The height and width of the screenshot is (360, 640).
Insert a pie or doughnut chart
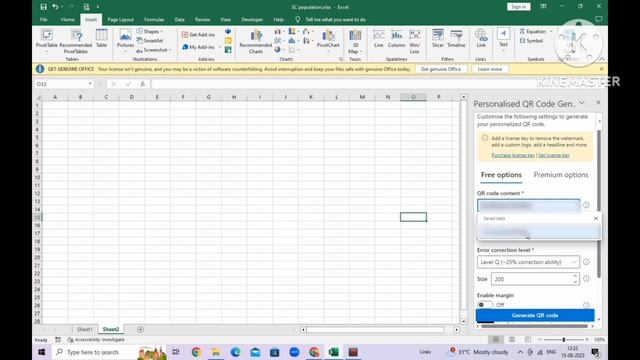[279, 50]
